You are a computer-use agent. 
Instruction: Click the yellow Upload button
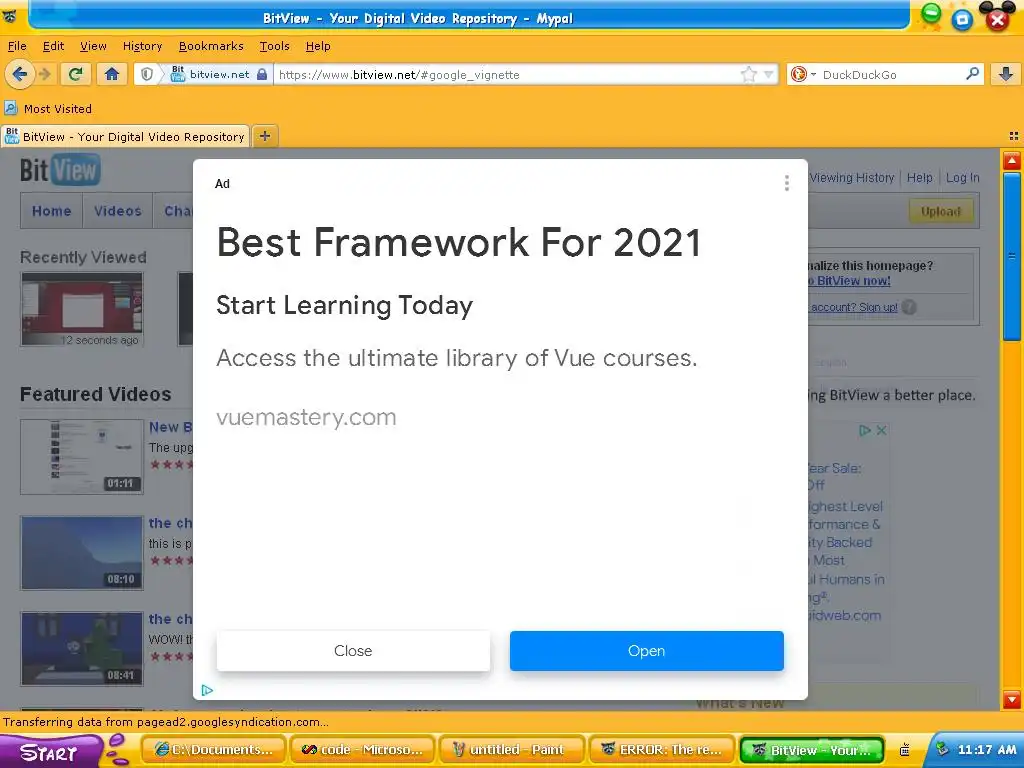(x=941, y=211)
